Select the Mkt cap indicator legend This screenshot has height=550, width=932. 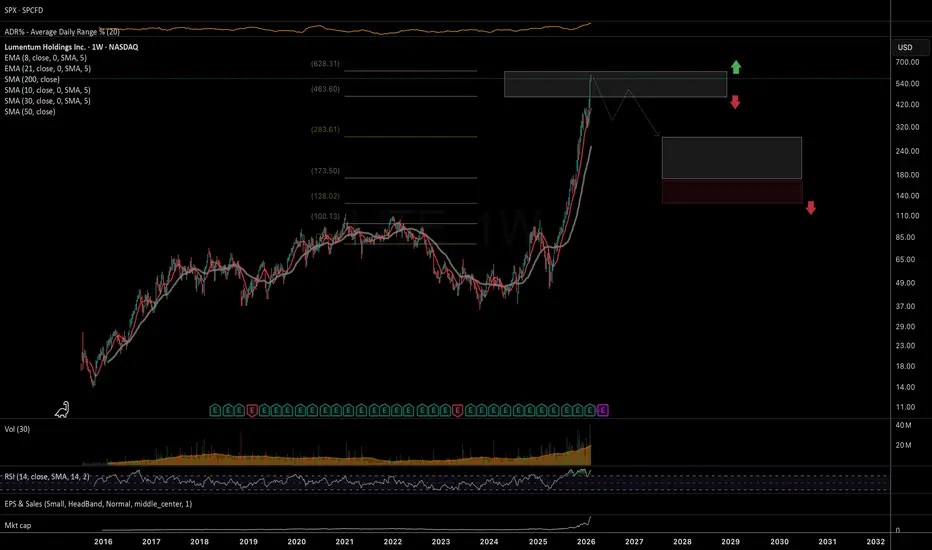click(18, 525)
